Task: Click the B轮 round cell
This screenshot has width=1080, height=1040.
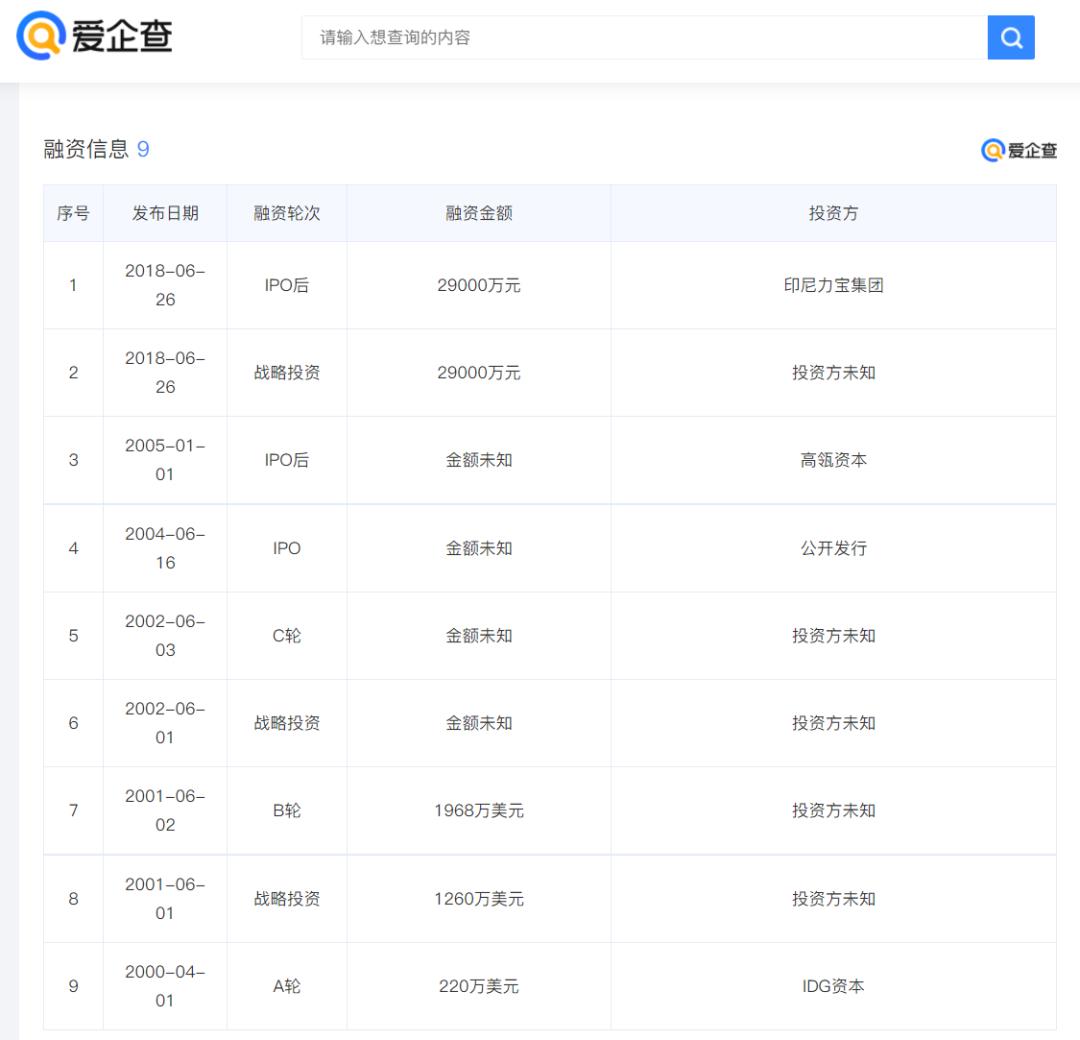Action: 287,811
